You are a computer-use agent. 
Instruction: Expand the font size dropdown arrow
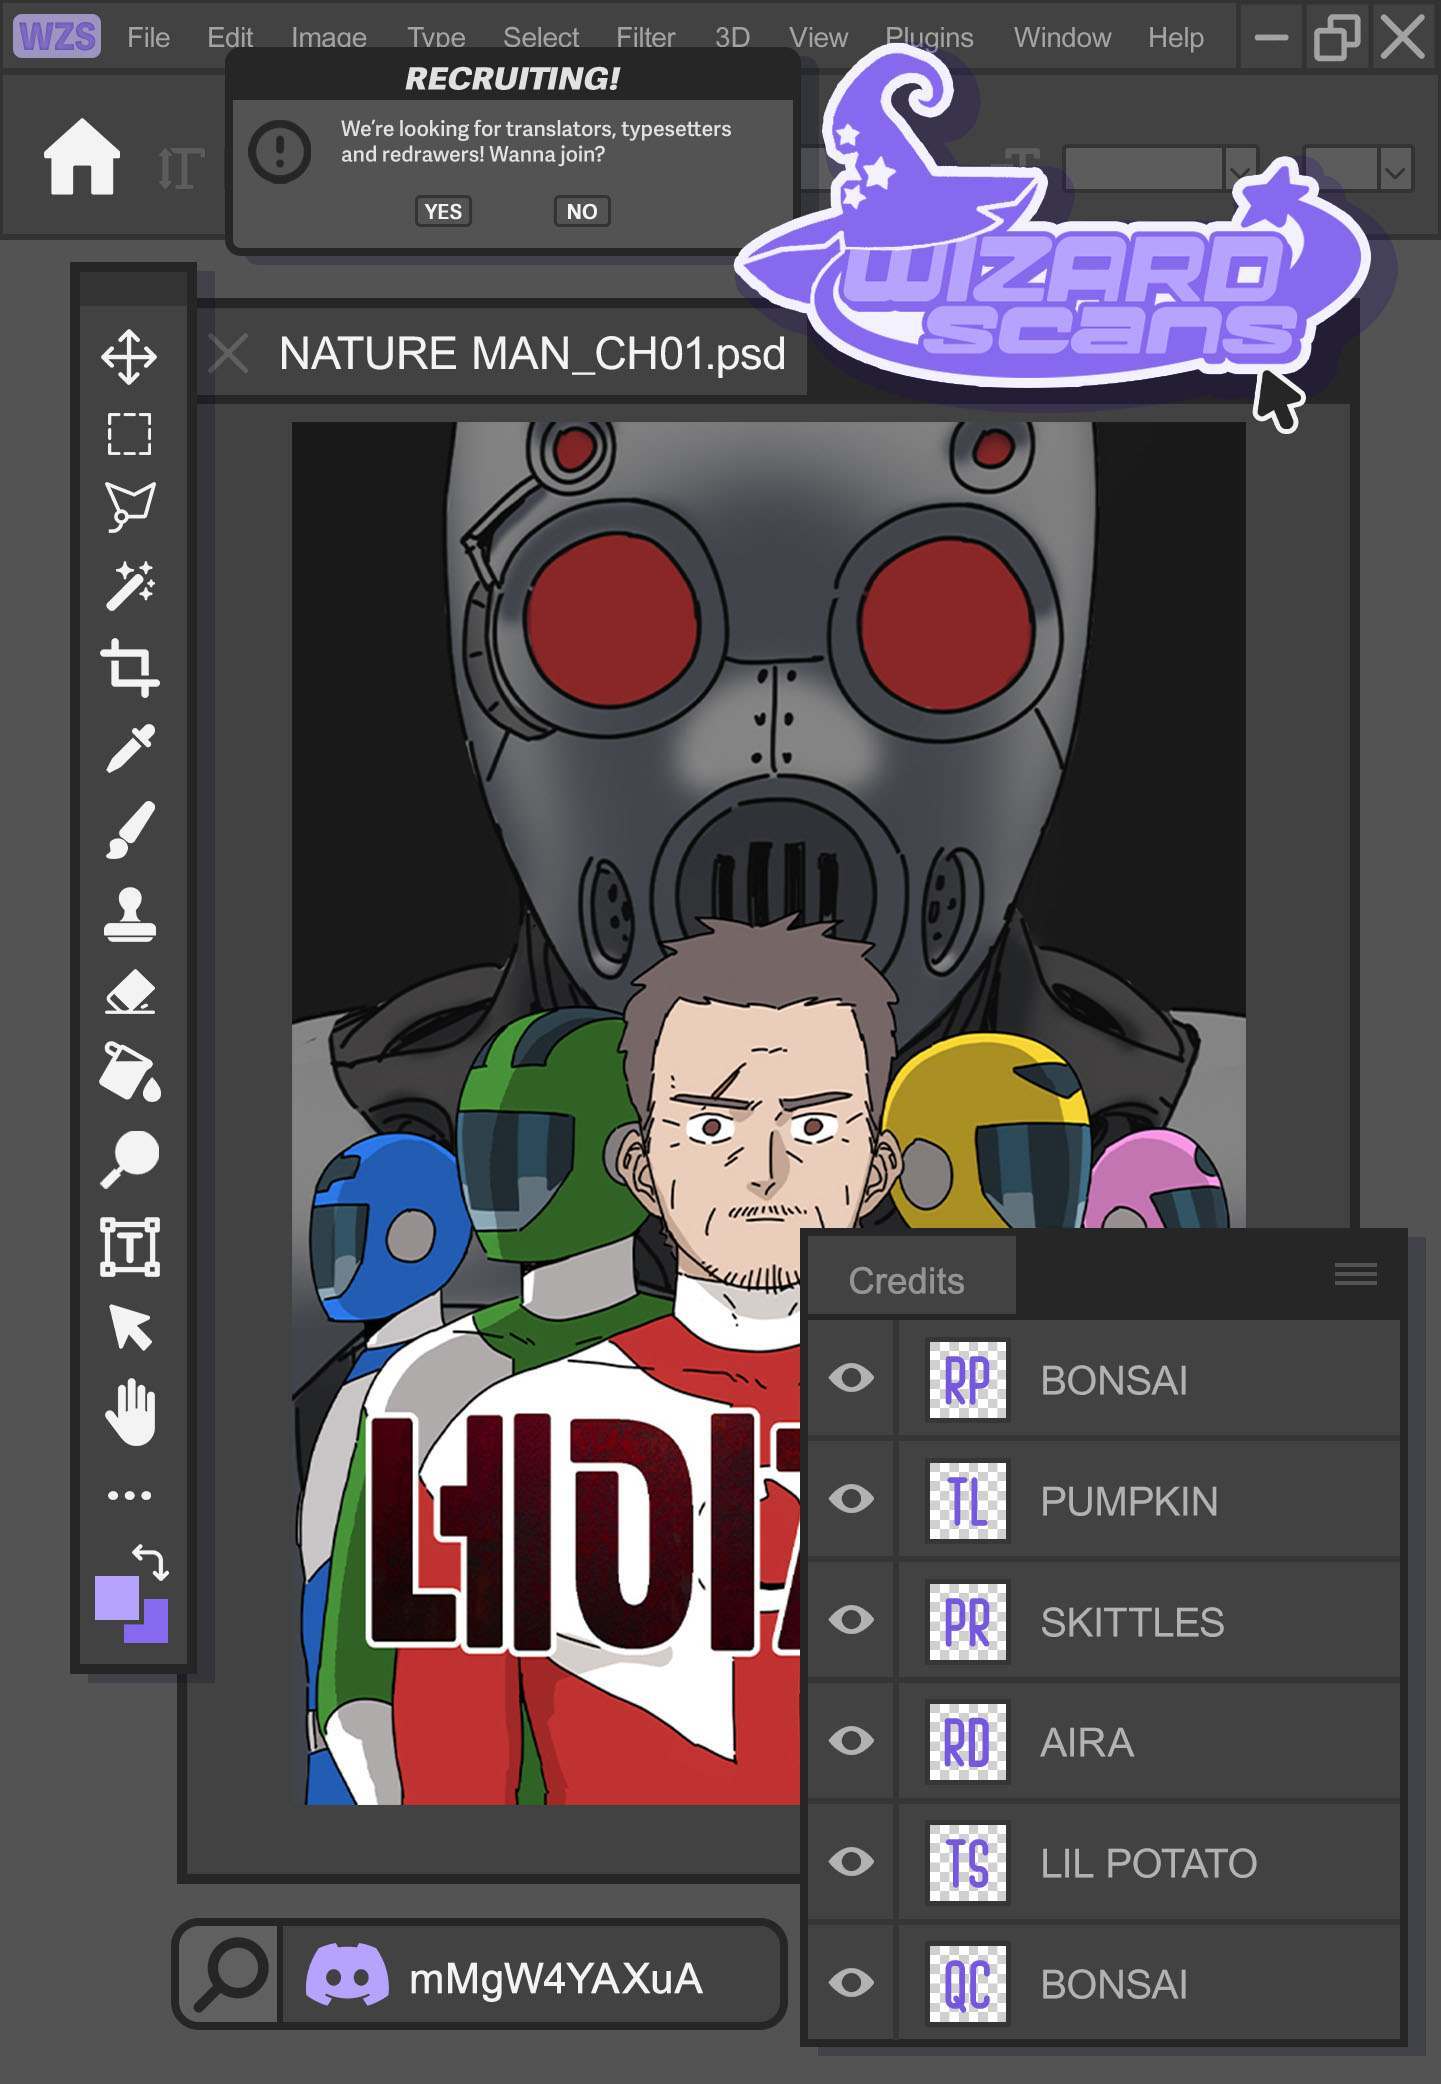tap(1395, 171)
